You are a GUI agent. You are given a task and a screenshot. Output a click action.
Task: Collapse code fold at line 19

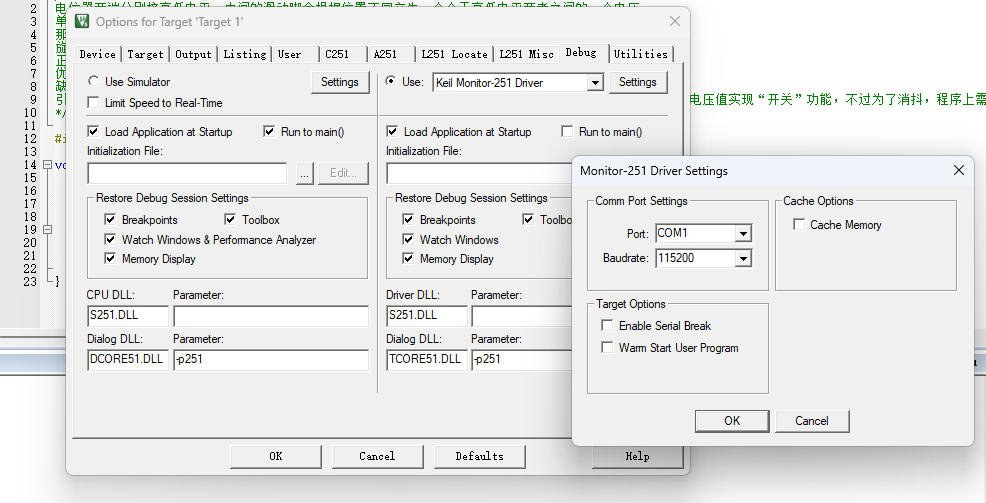coord(47,229)
